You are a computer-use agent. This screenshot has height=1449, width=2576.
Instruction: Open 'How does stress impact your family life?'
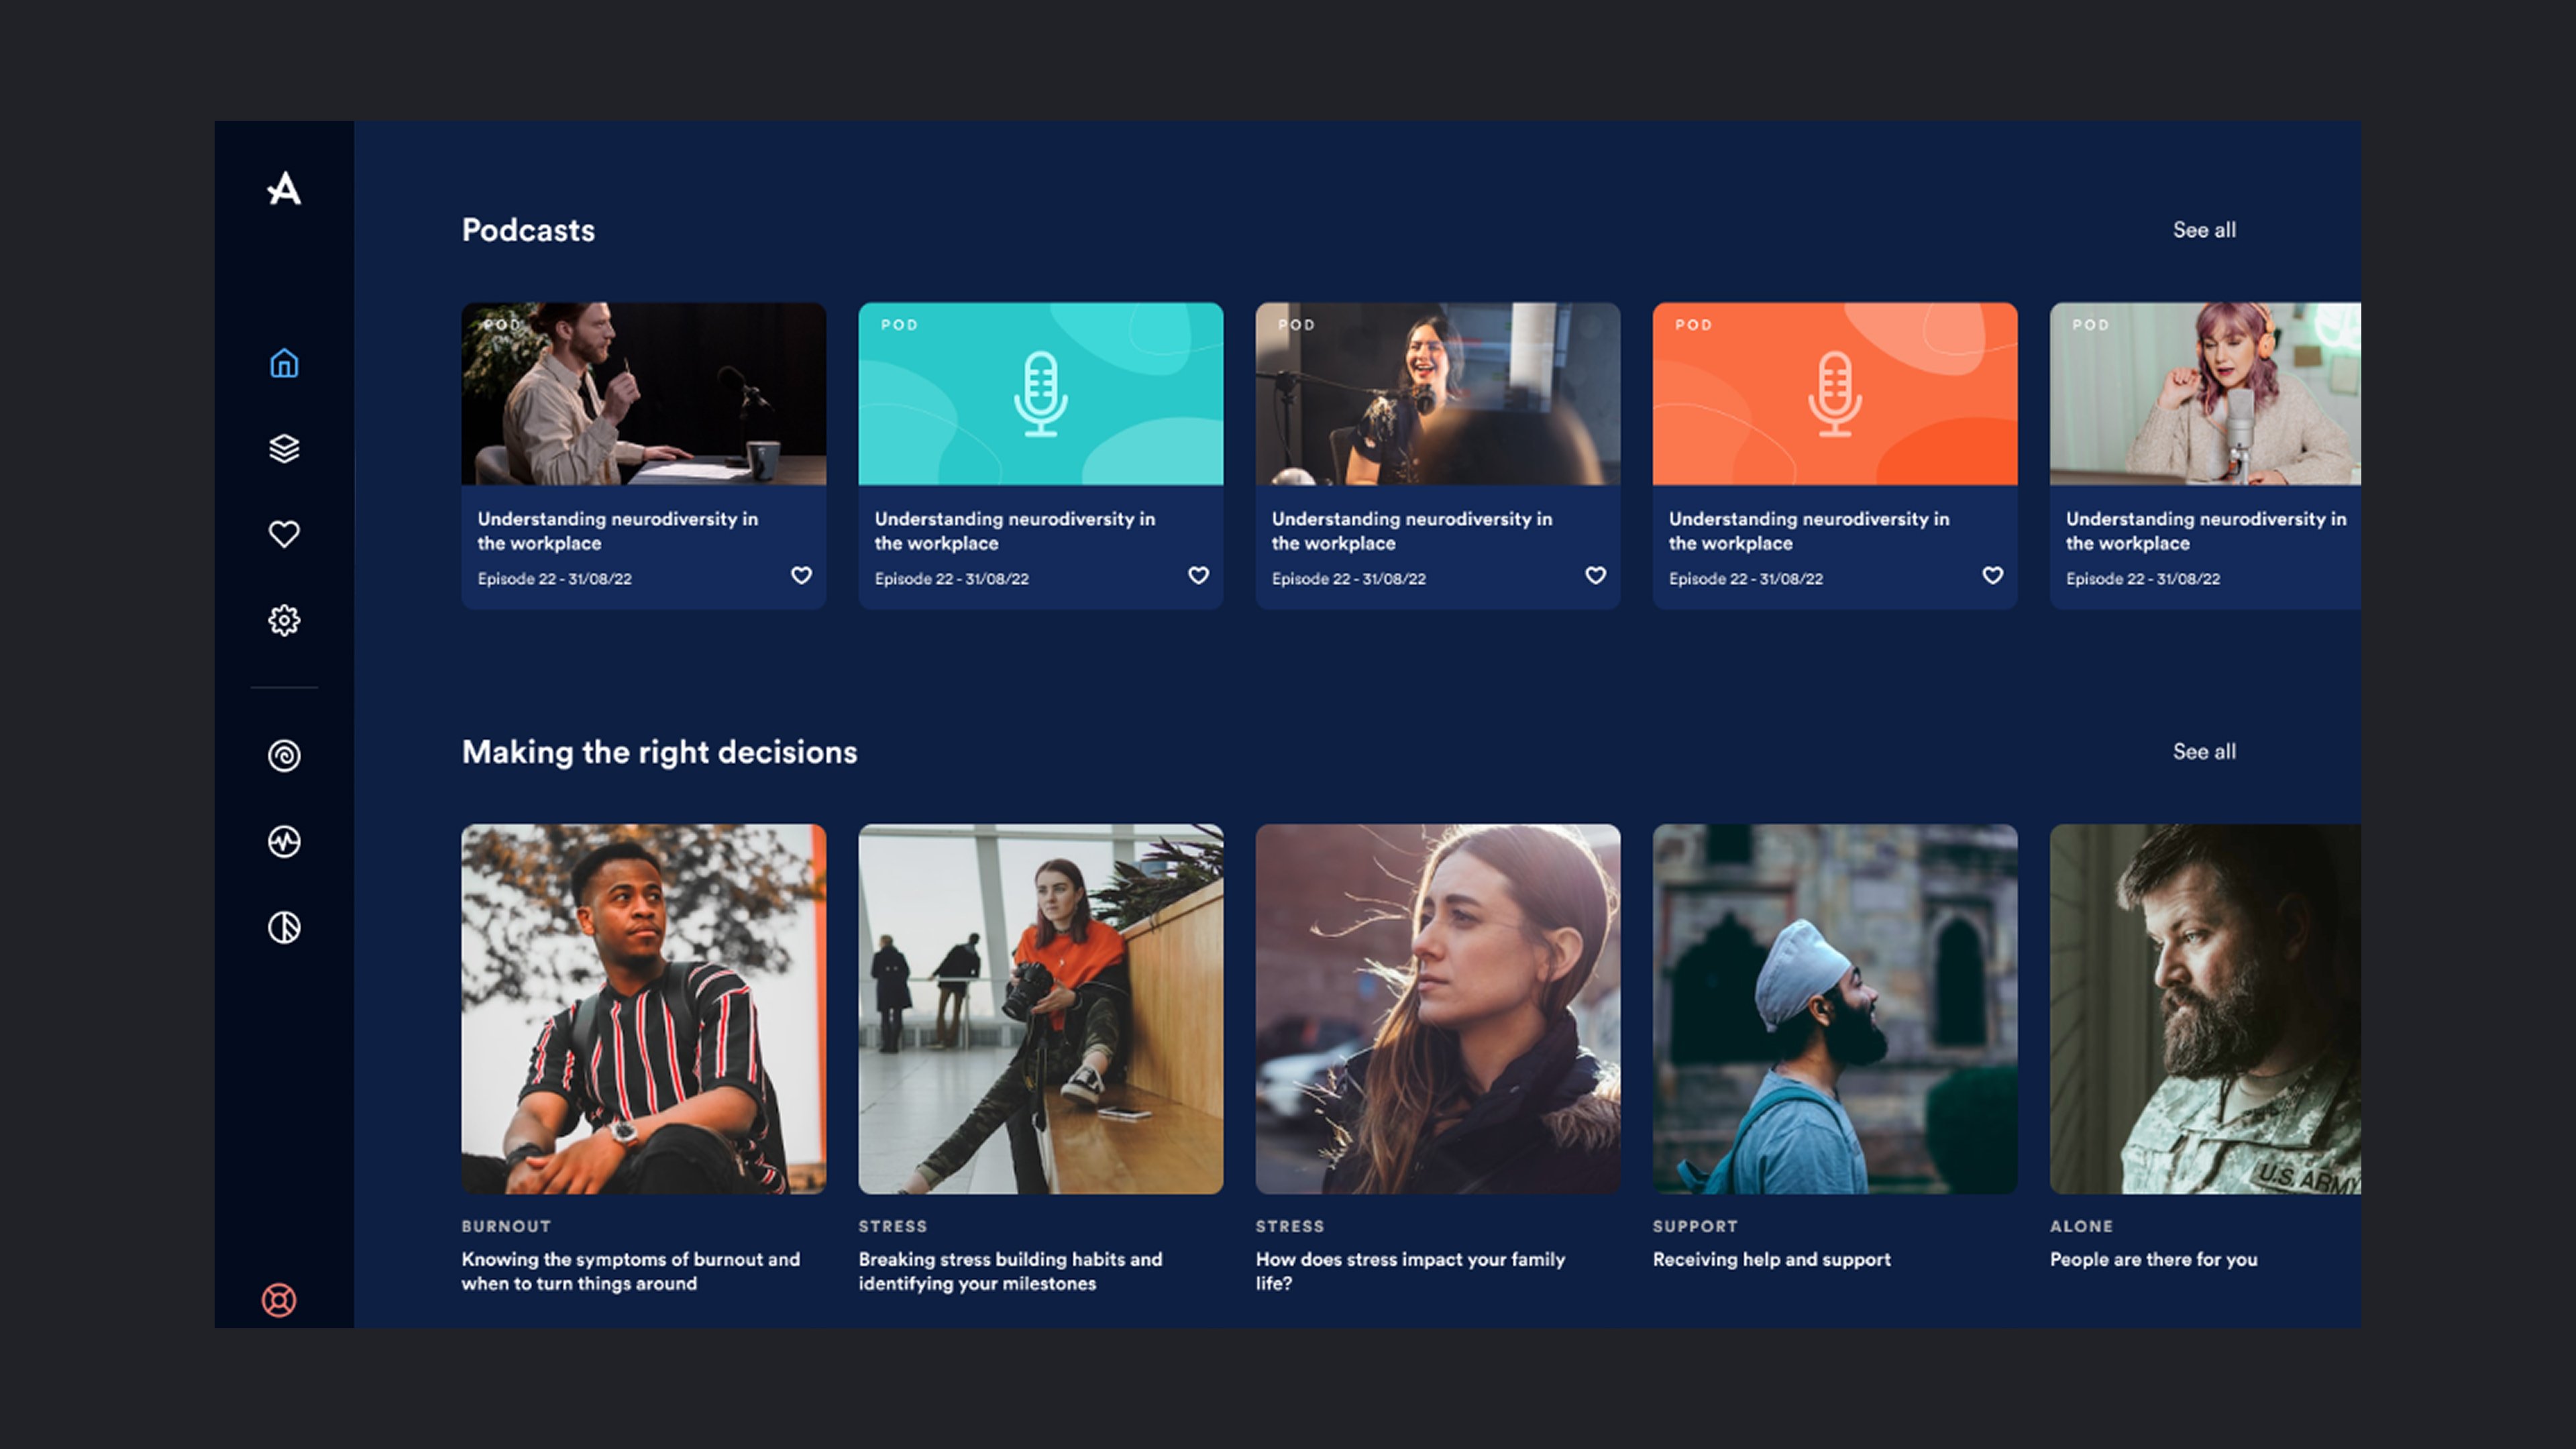[x=1410, y=1271]
